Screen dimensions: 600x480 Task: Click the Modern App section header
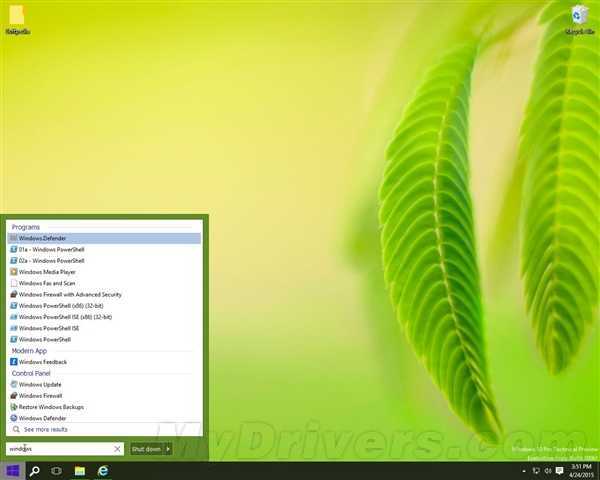click(29, 351)
